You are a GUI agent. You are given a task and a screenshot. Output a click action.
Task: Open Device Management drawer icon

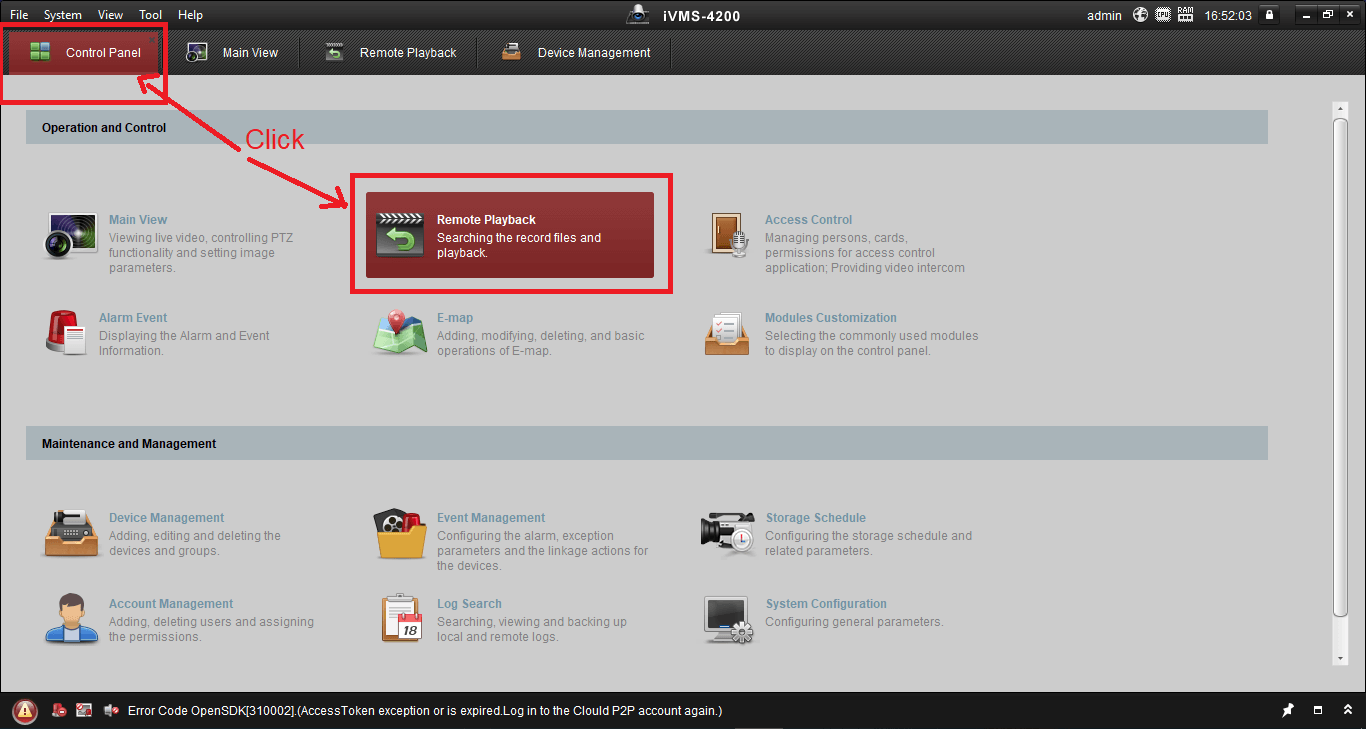coord(72,533)
